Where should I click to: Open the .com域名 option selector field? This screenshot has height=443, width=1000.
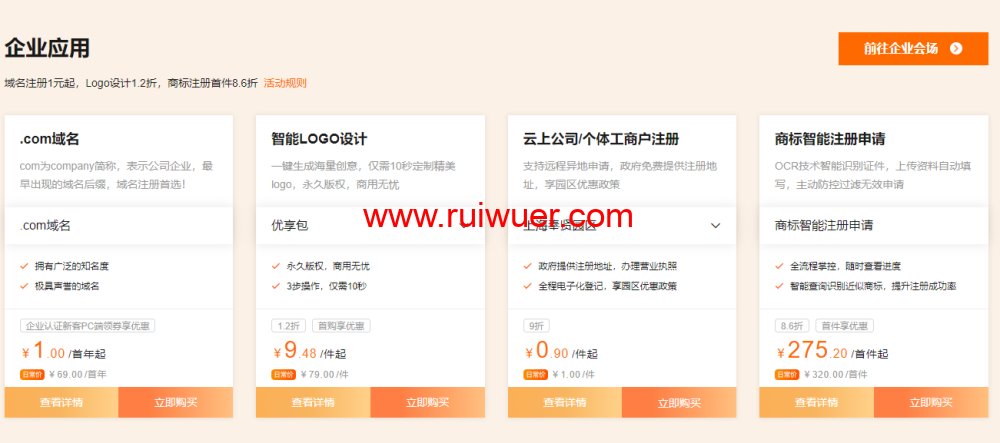[118, 226]
